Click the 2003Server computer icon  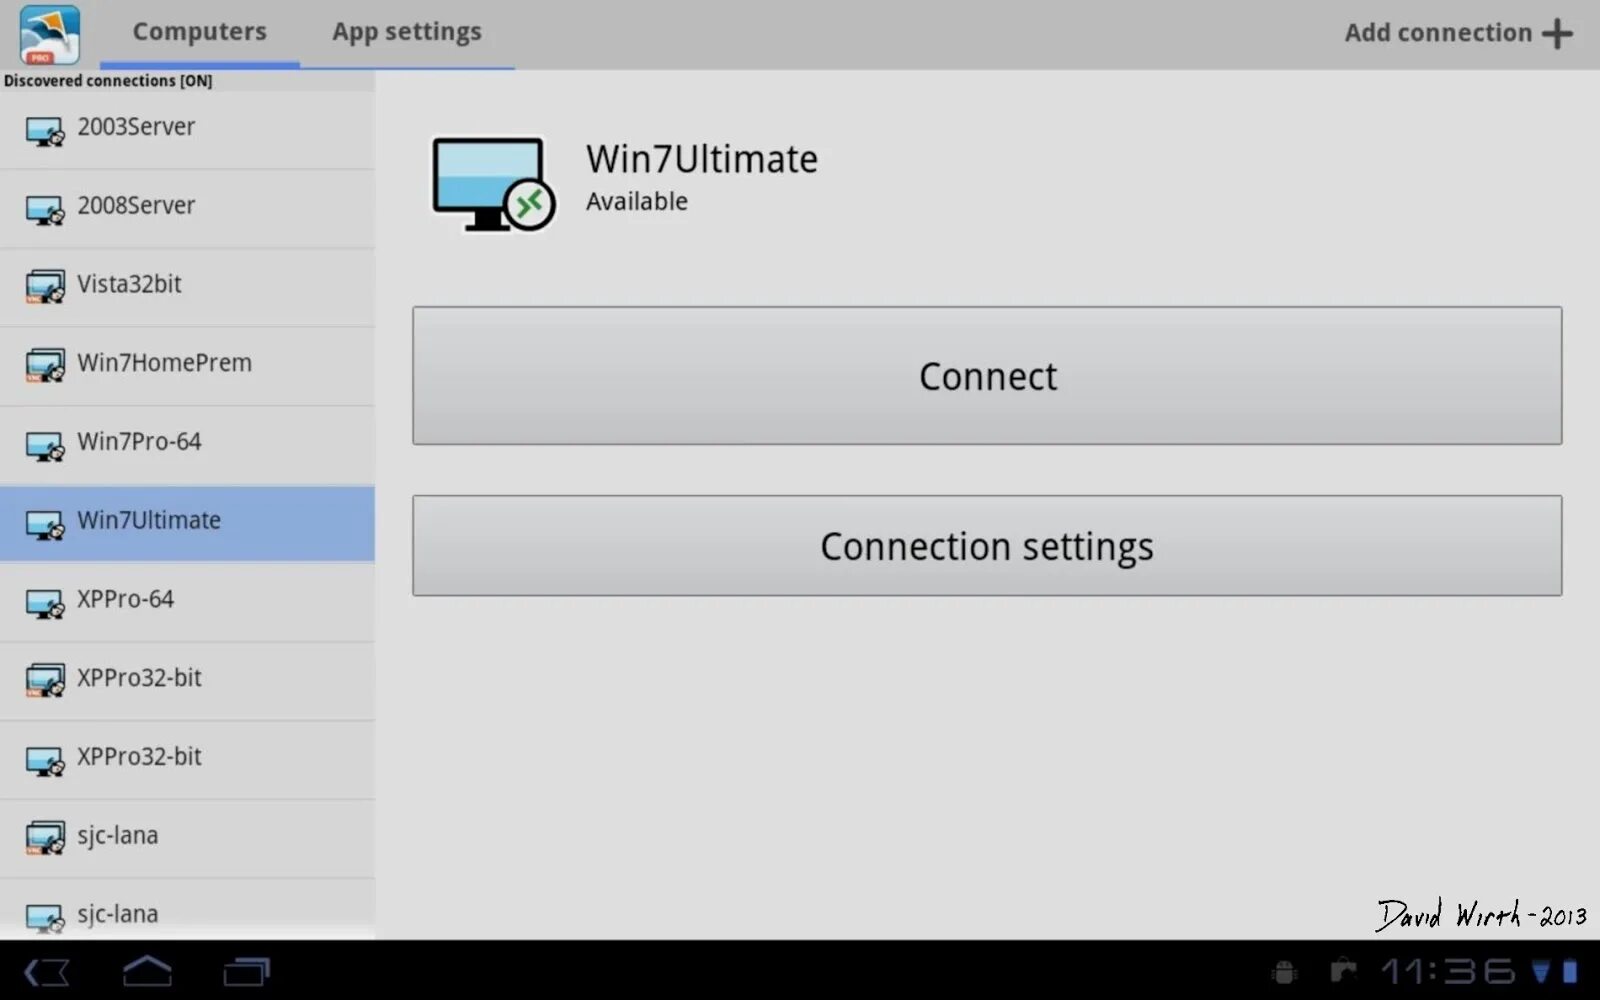tap(45, 131)
